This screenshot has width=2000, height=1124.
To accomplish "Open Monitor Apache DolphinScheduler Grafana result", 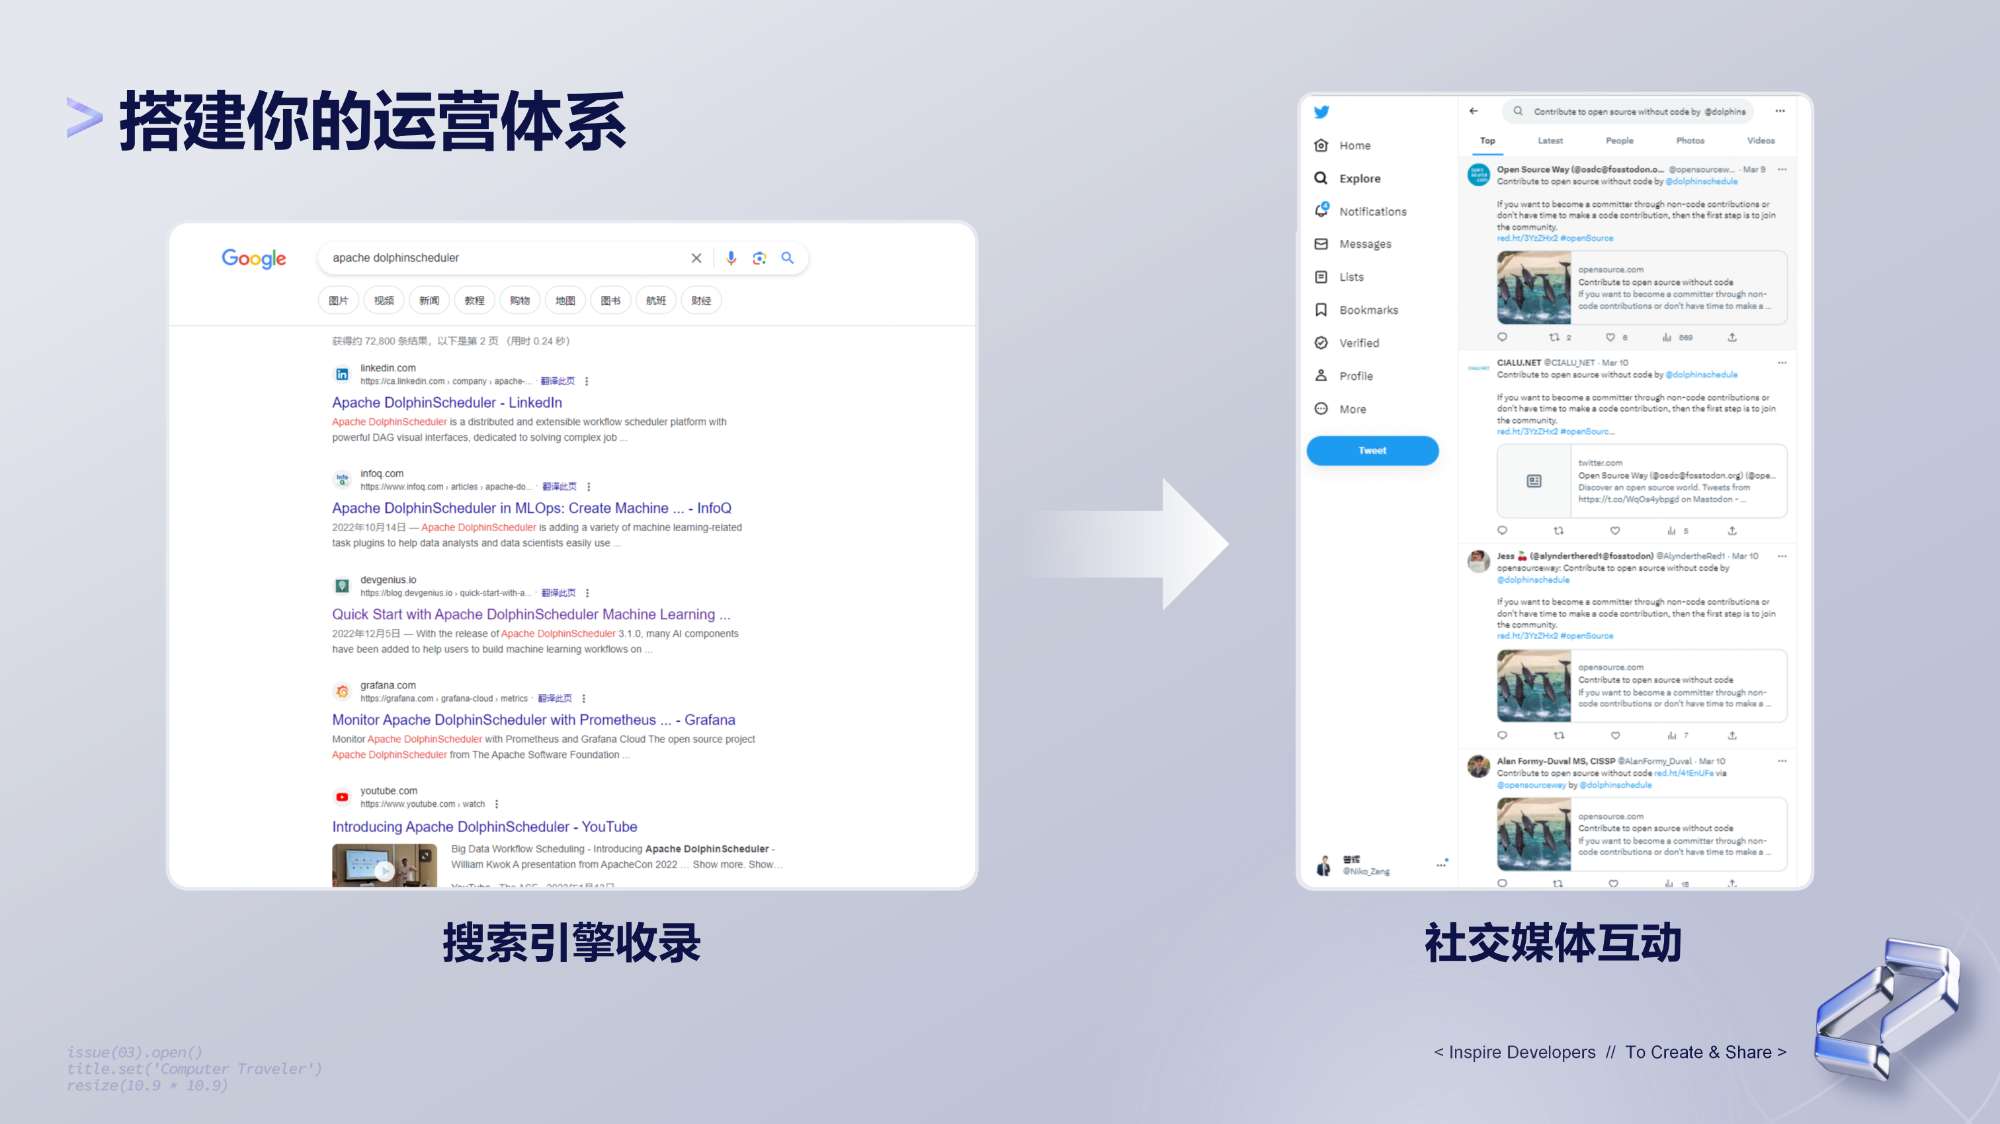I will tap(534, 720).
